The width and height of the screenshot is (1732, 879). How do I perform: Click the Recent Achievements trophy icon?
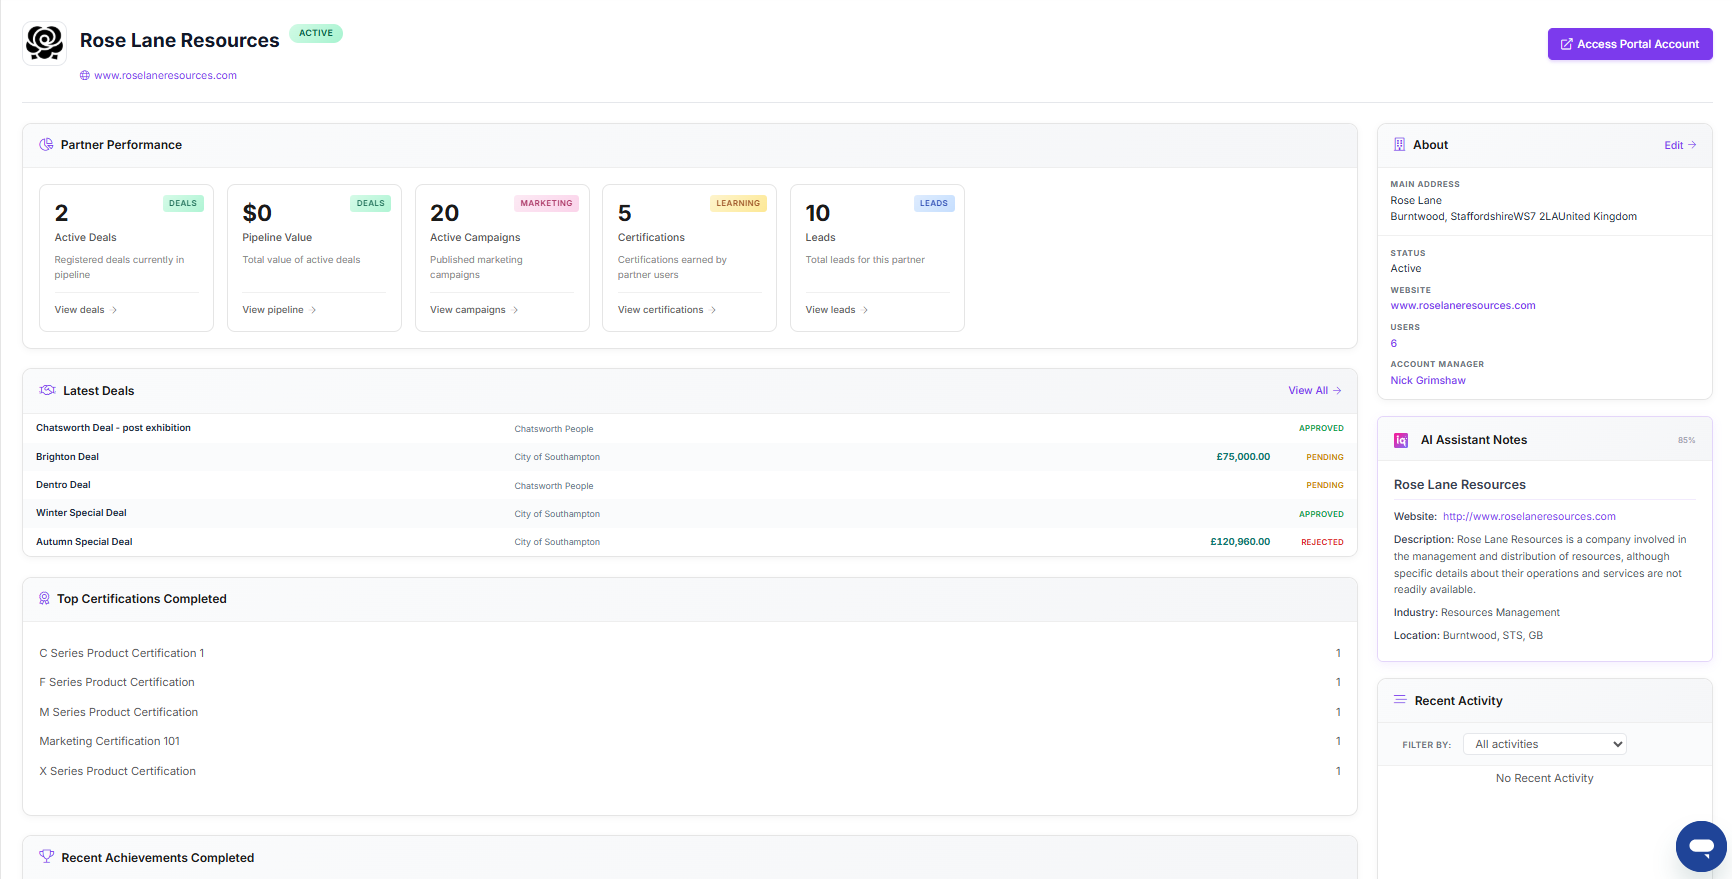pos(46,857)
